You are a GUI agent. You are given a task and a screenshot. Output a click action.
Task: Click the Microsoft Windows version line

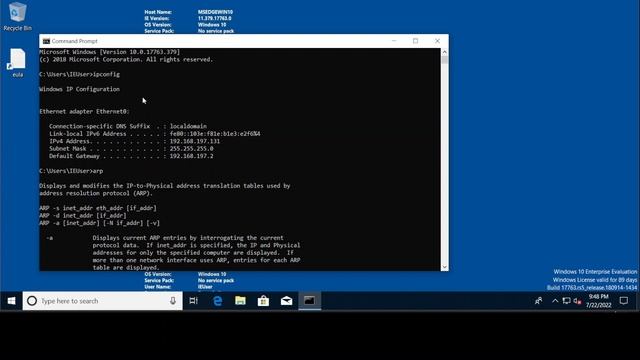click(109, 52)
